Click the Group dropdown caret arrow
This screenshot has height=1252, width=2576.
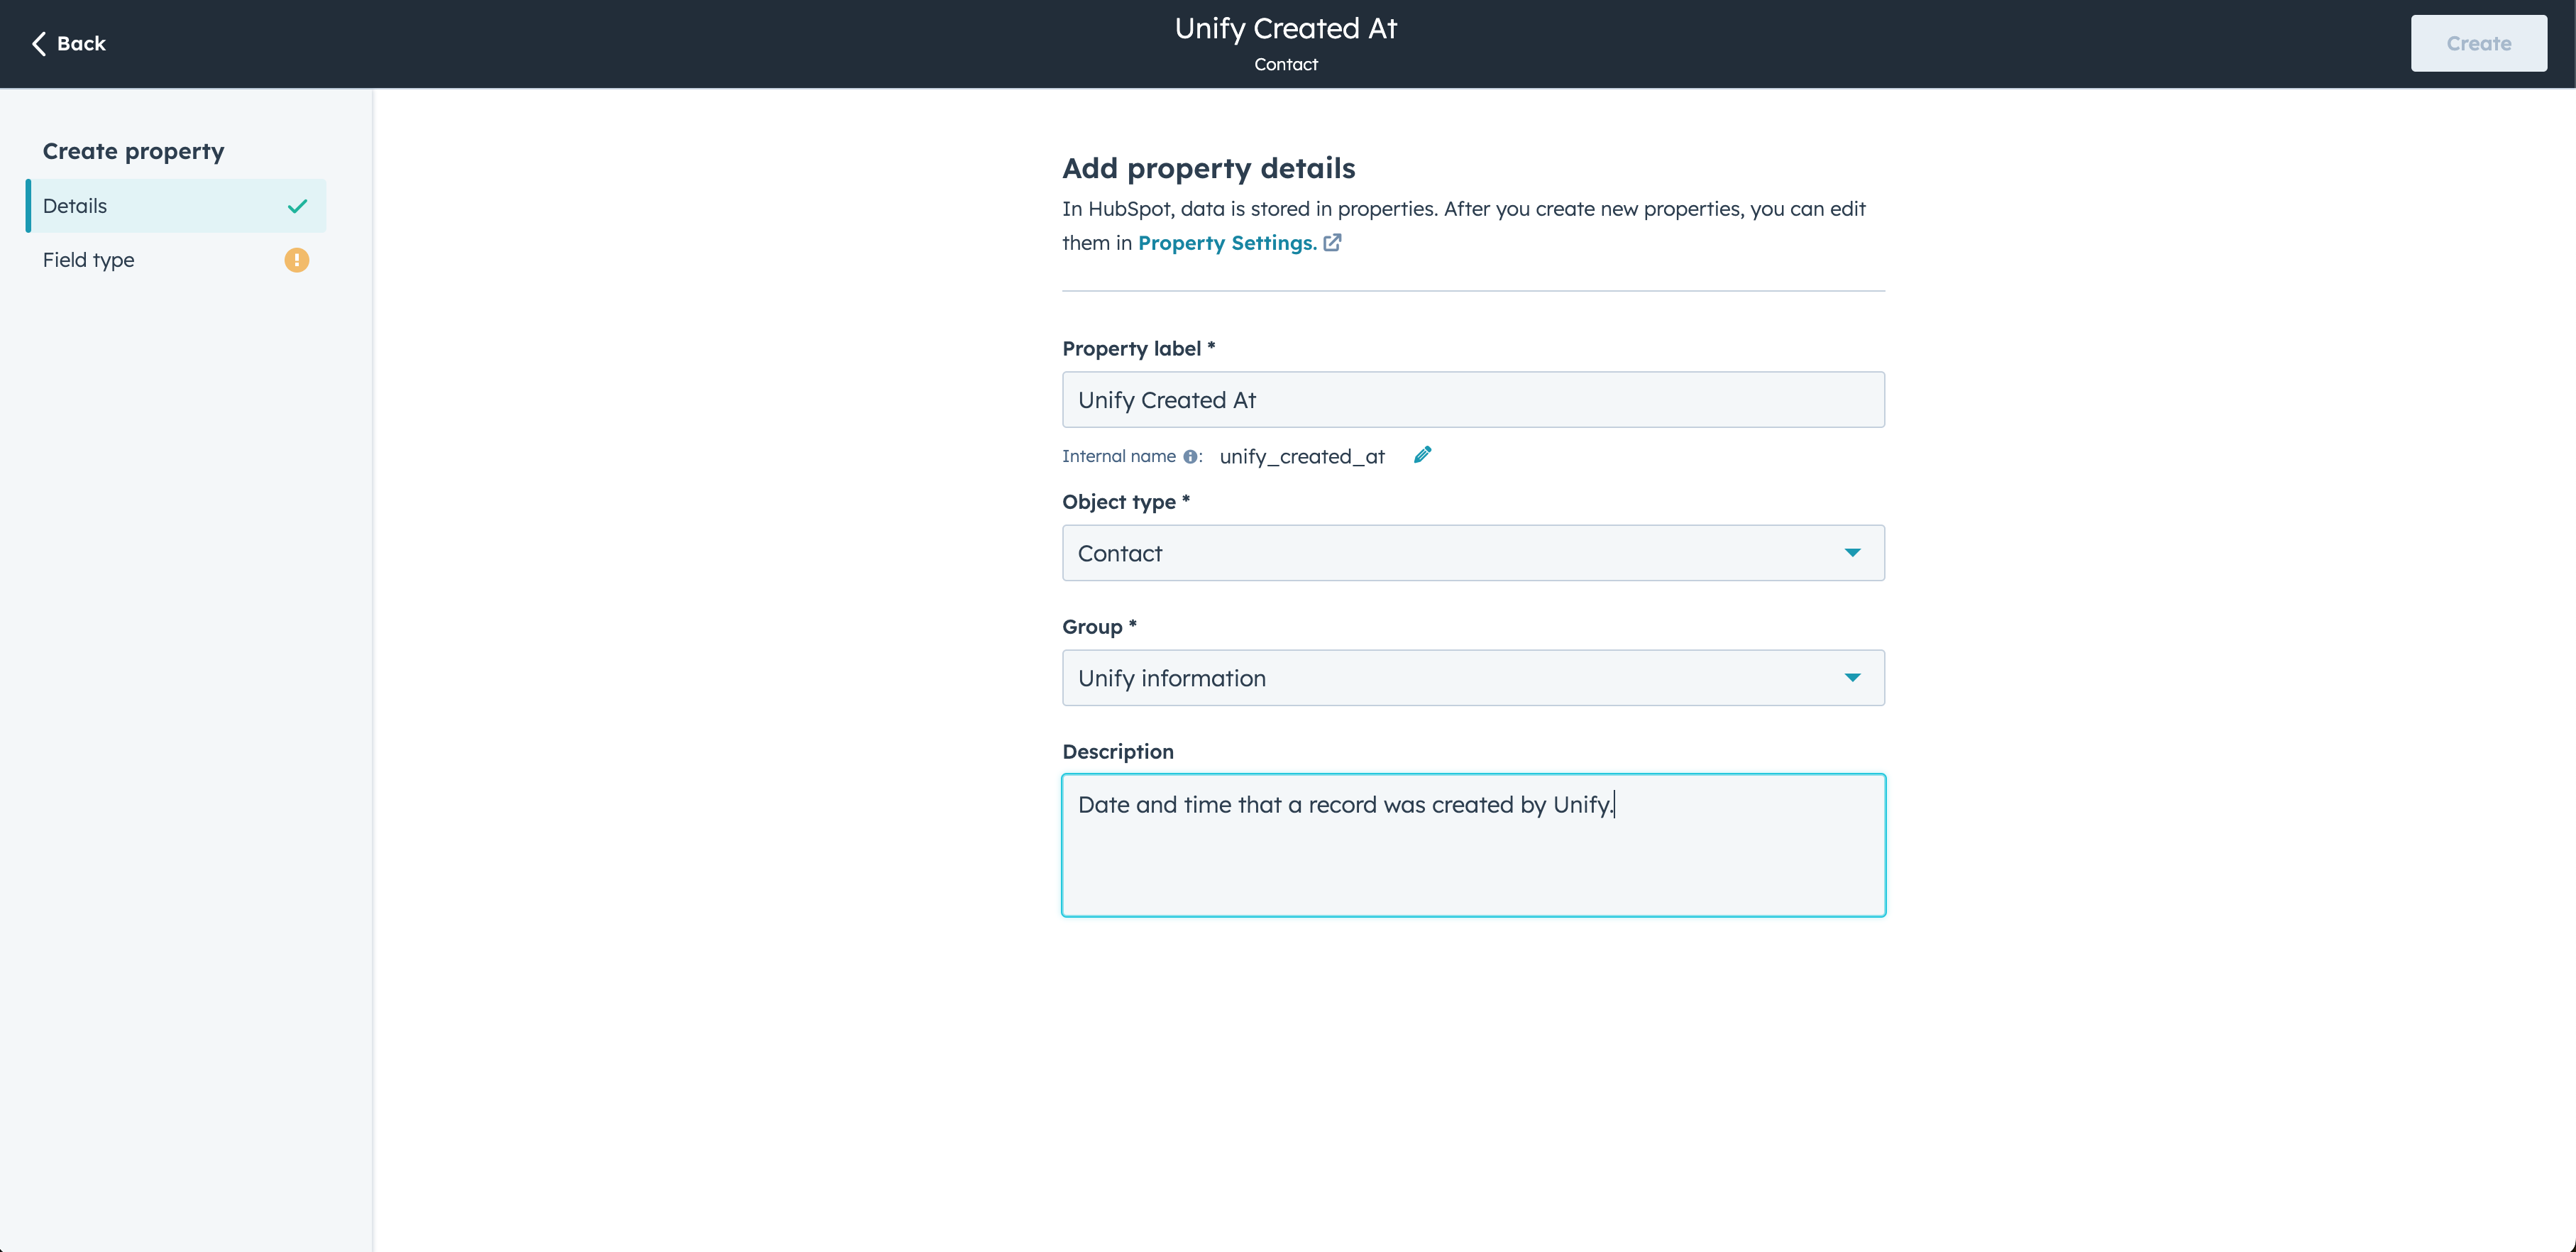(x=1852, y=678)
